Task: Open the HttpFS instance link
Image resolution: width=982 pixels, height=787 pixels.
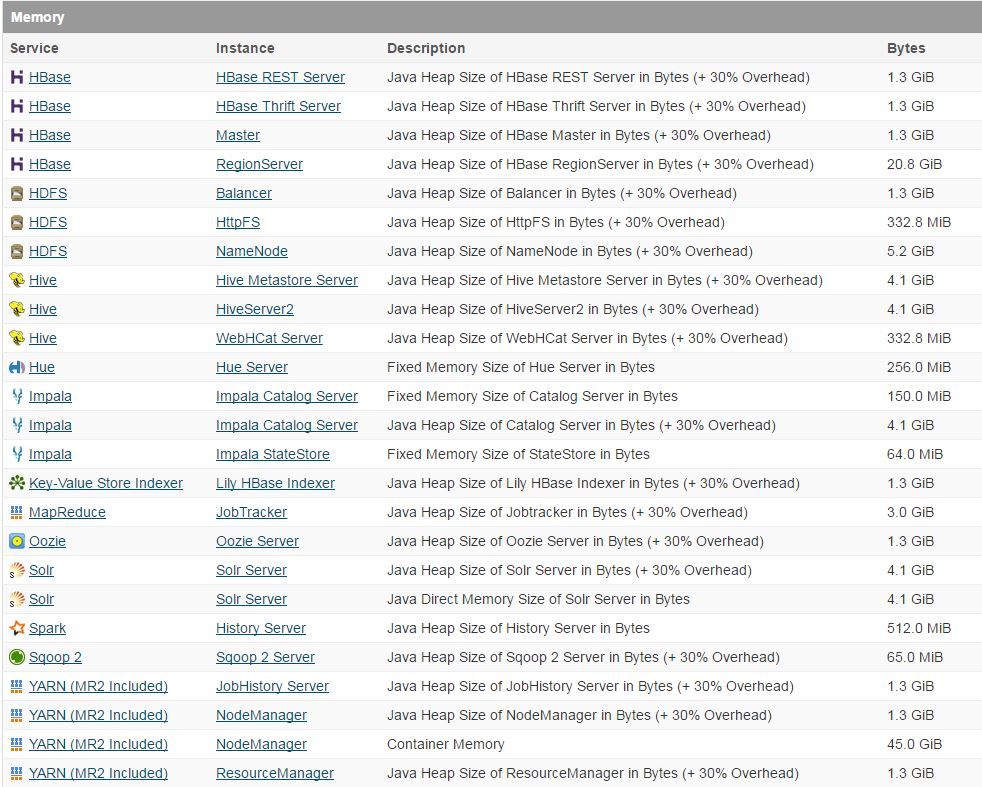Action: 237,222
